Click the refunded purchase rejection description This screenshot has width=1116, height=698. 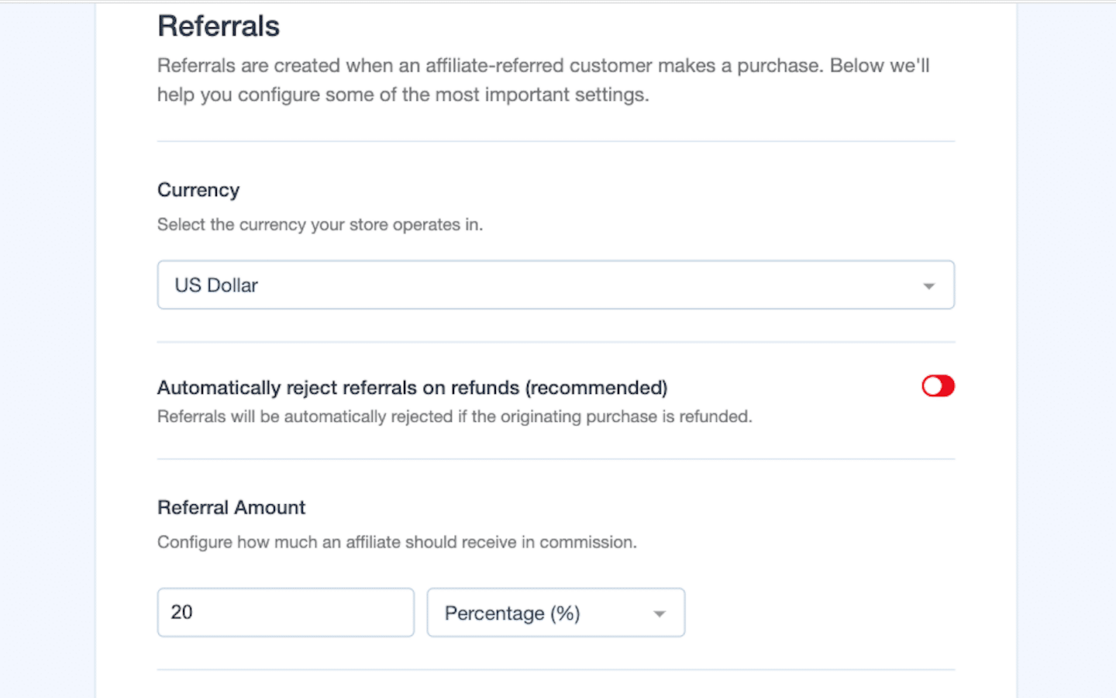click(454, 416)
